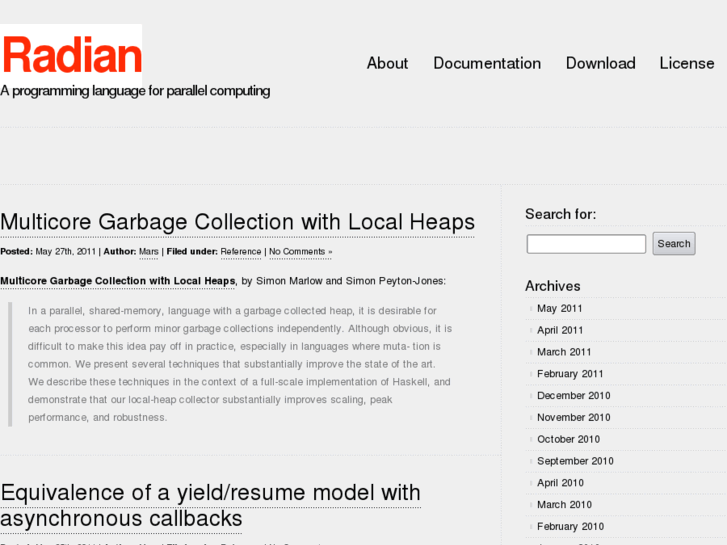Click the Search button
This screenshot has height=545, width=727.
(x=674, y=244)
